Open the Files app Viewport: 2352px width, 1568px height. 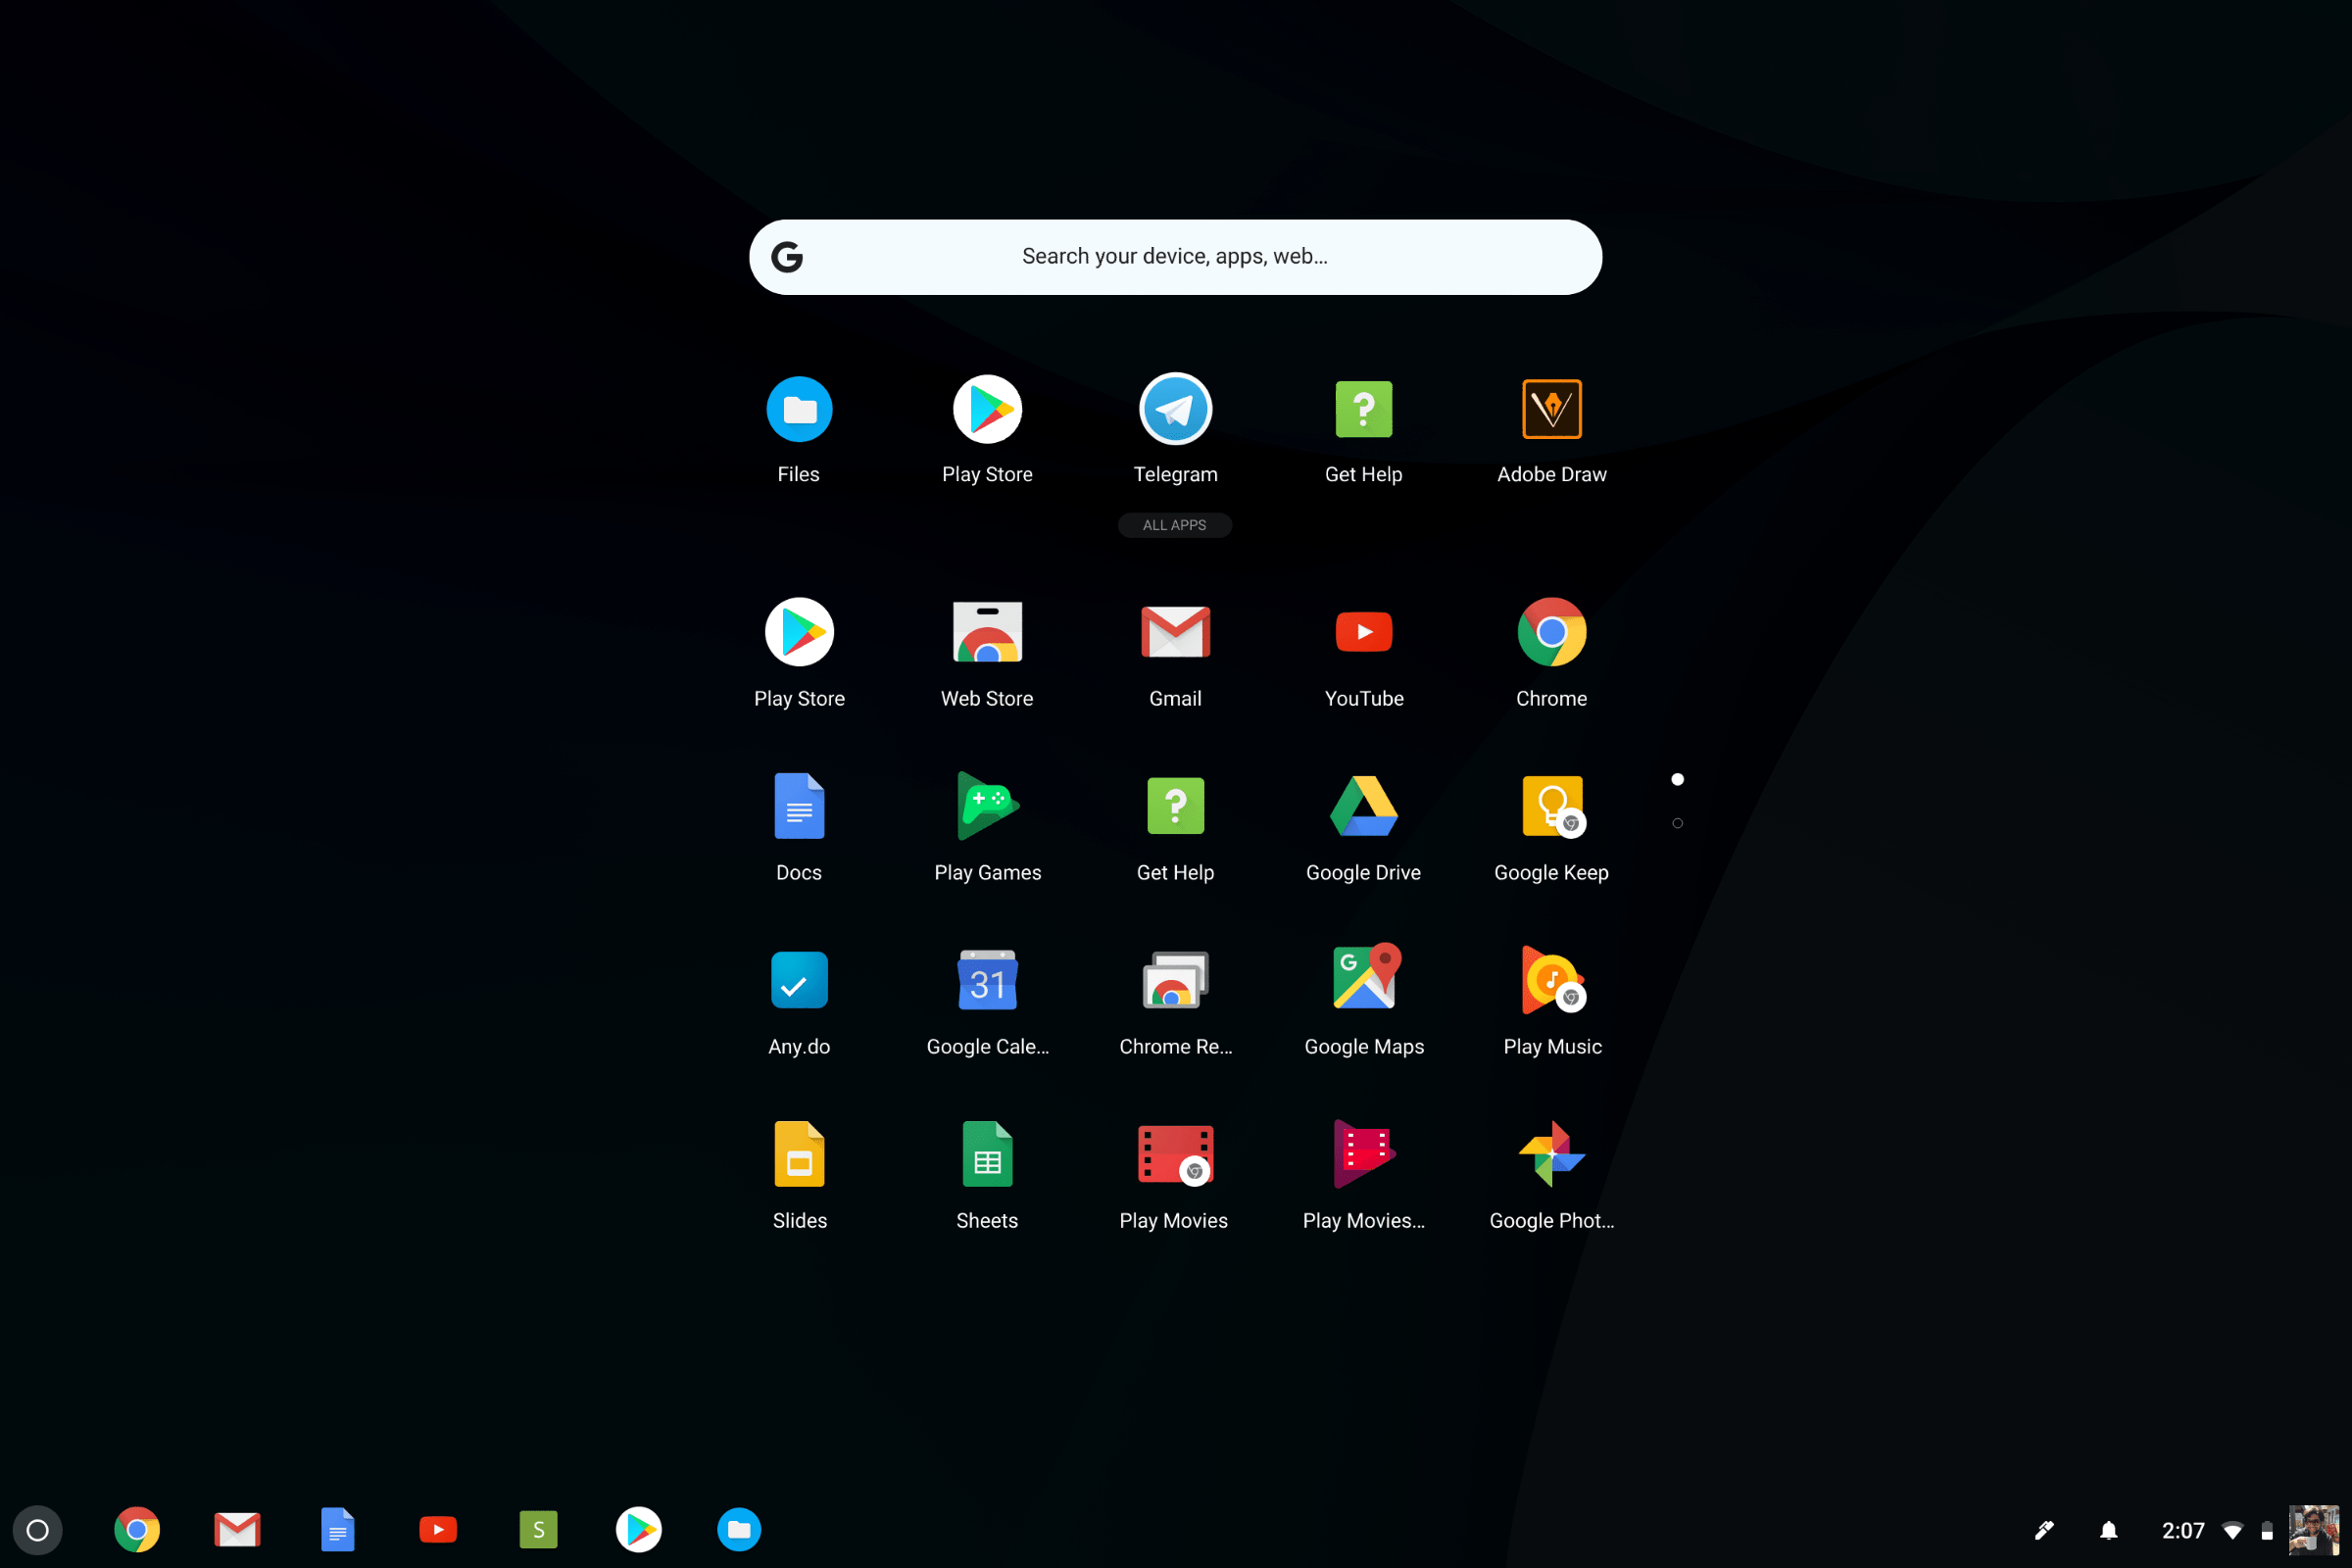(x=798, y=408)
